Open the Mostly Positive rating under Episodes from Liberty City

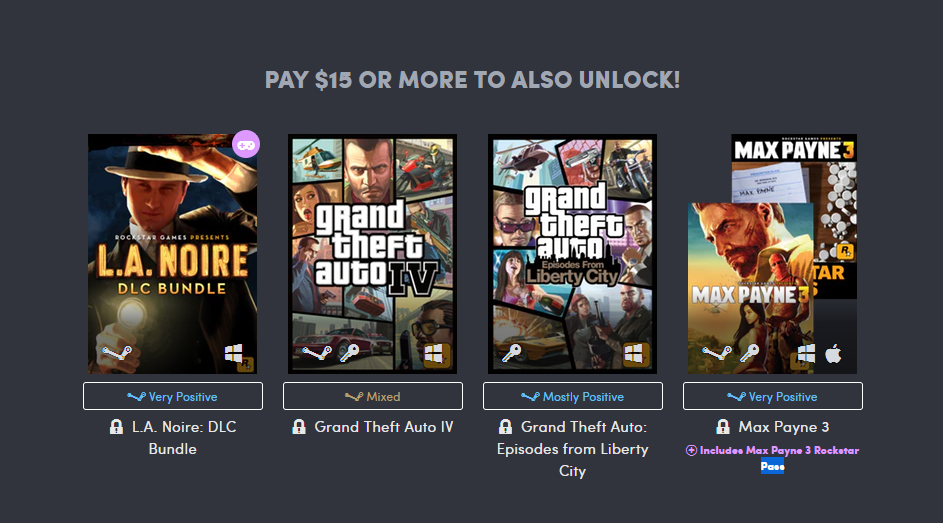coord(573,396)
